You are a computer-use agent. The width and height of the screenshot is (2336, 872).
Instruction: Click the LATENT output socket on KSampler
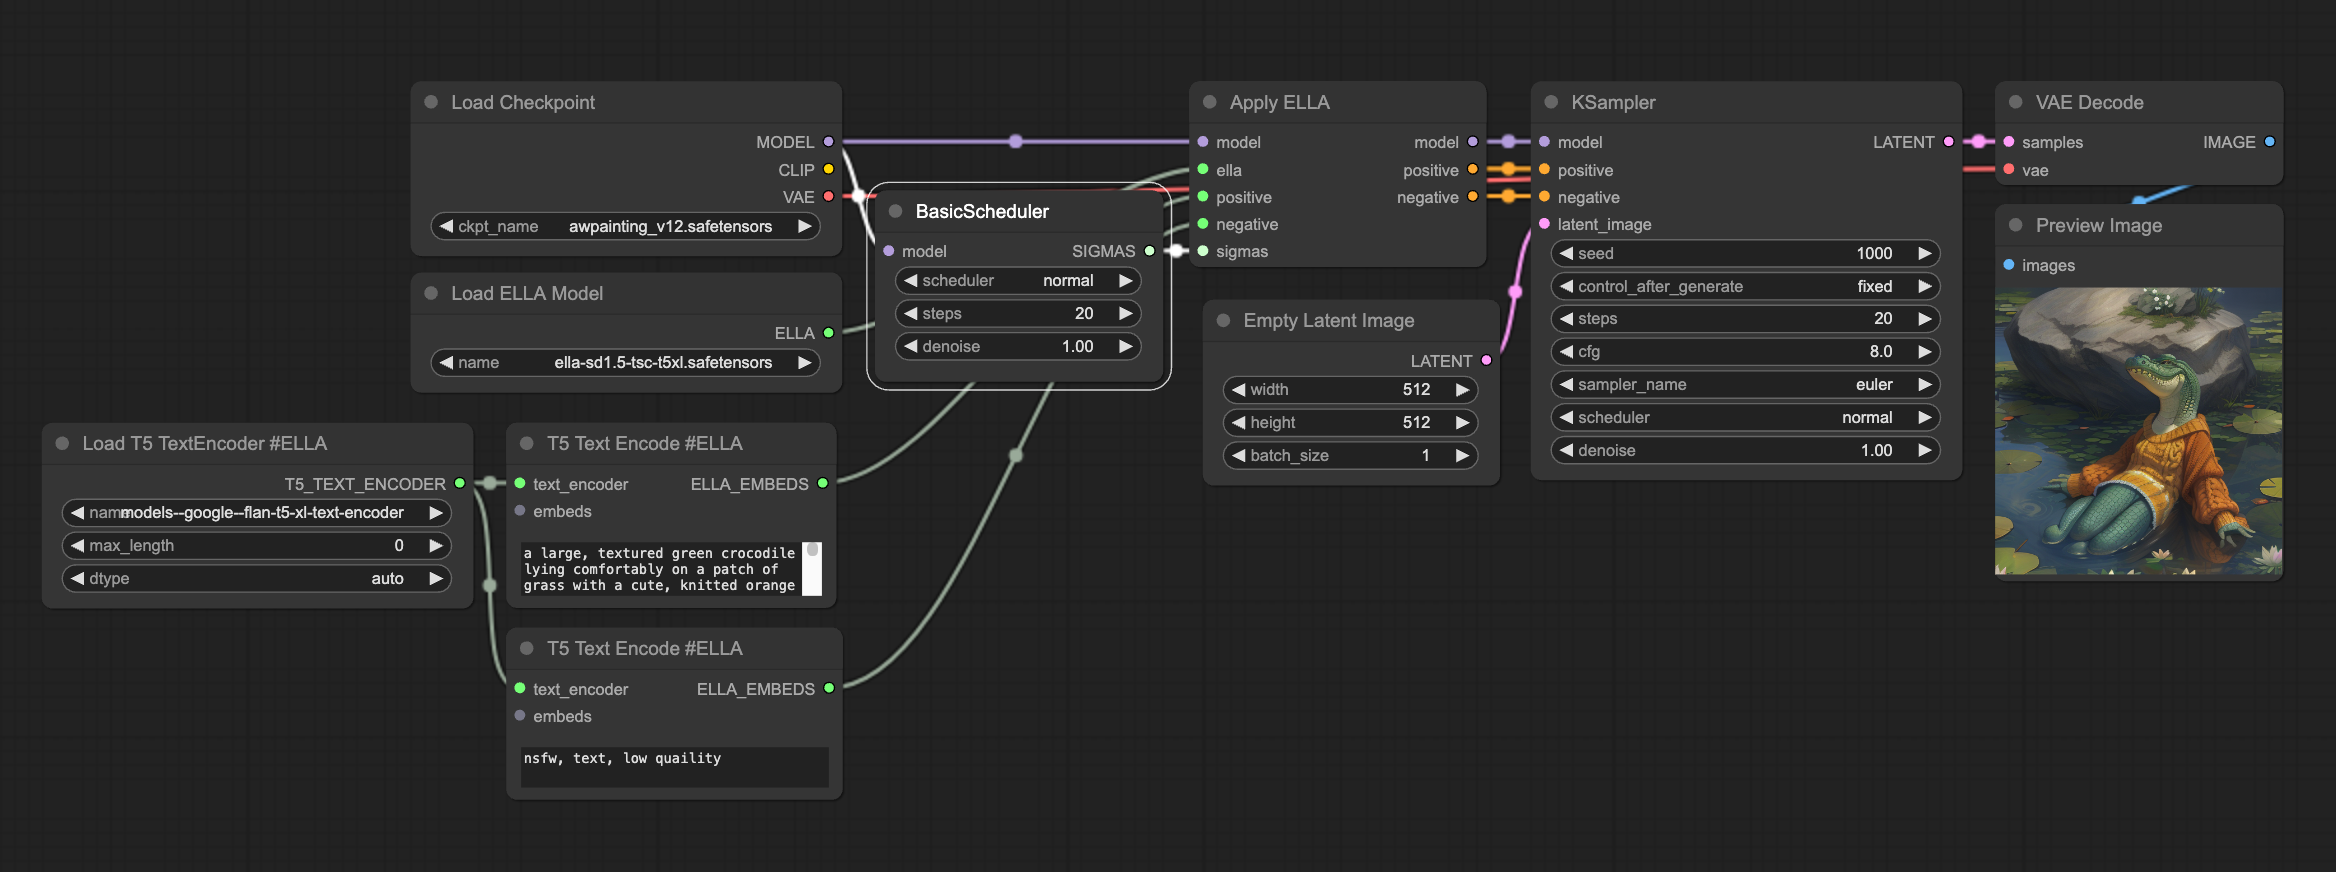pos(1948,142)
